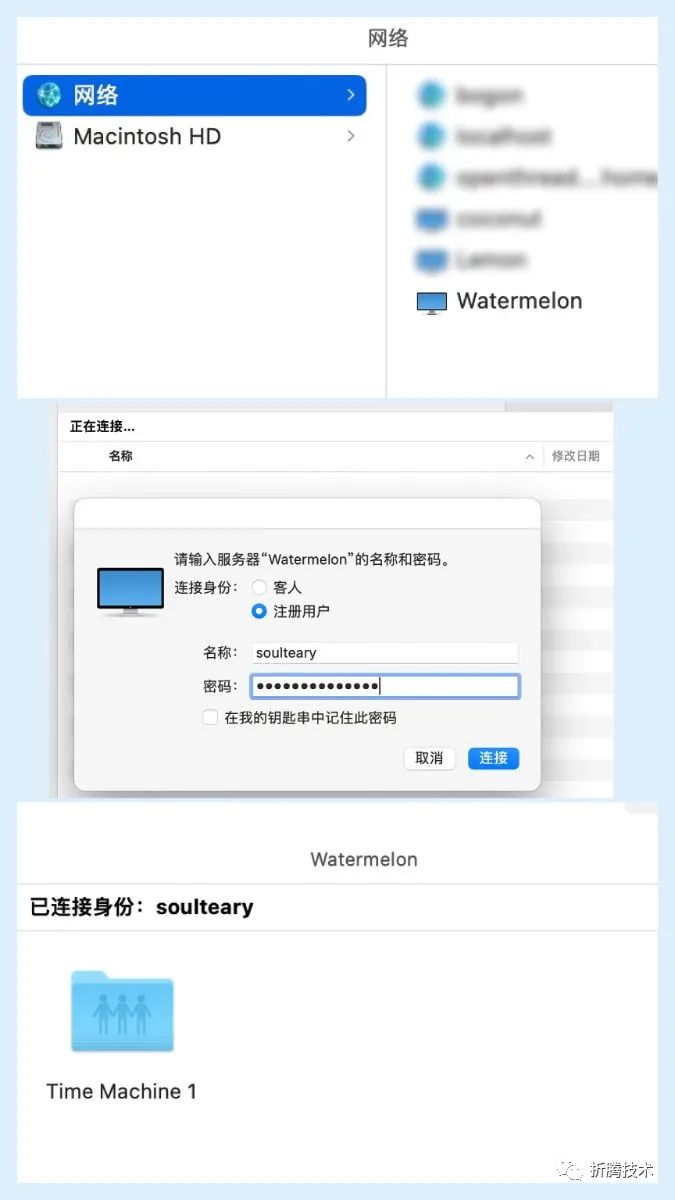The width and height of the screenshot is (675, 1200).
Task: Expand the 网络 row chevron
Action: coord(350,95)
